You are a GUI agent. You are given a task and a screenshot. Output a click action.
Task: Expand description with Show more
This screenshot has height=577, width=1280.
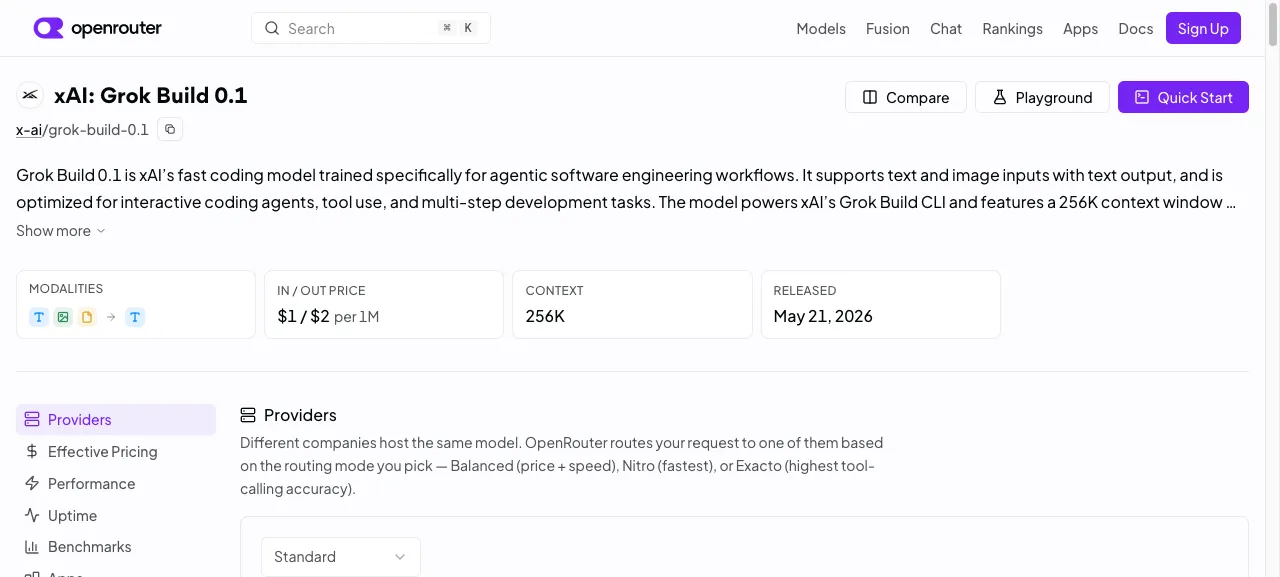coord(61,231)
